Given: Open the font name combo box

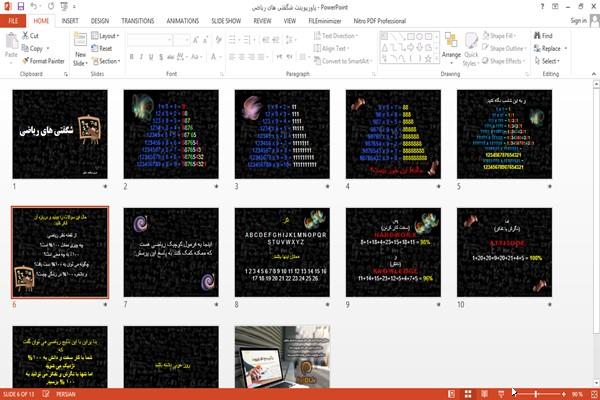Looking at the screenshot, I should point(149,40).
